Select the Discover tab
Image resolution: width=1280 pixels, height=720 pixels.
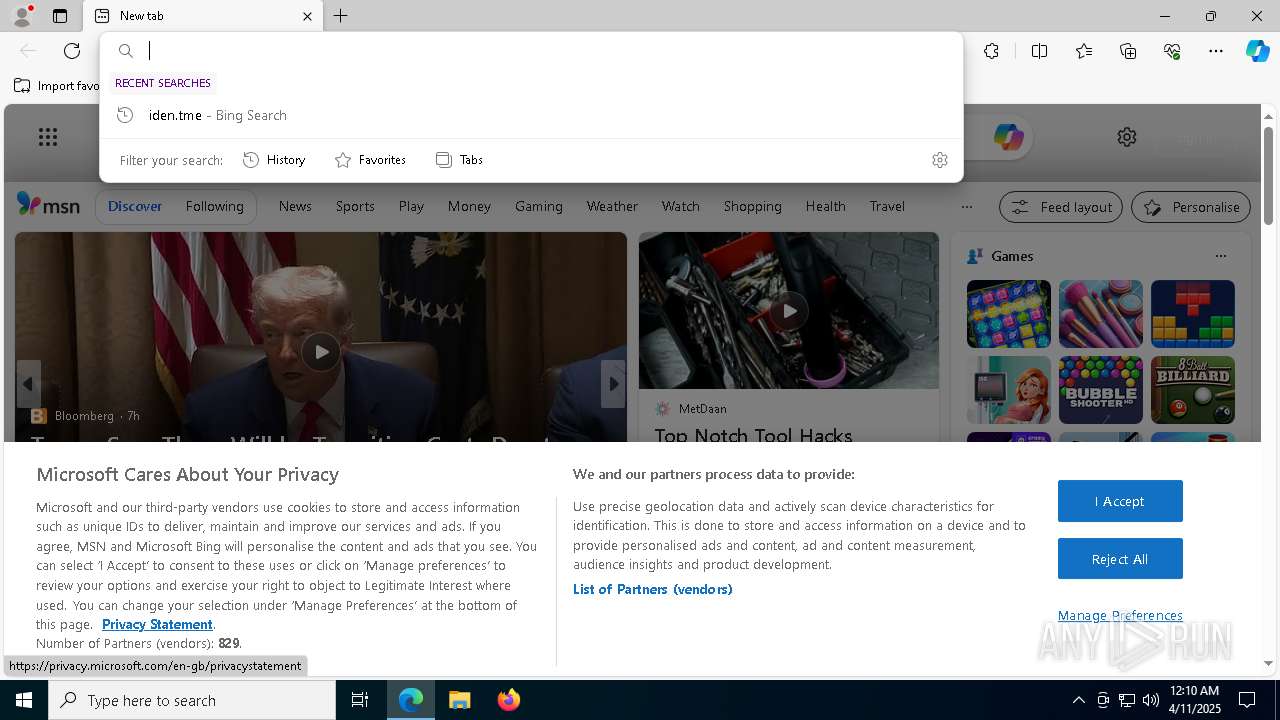pyautogui.click(x=135, y=206)
